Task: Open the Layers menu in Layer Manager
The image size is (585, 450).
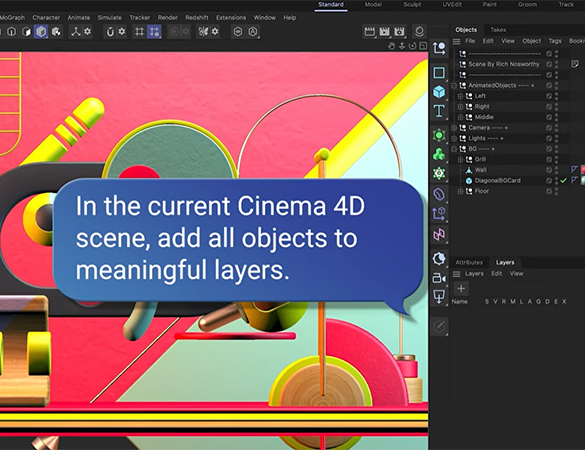Action: [x=474, y=274]
